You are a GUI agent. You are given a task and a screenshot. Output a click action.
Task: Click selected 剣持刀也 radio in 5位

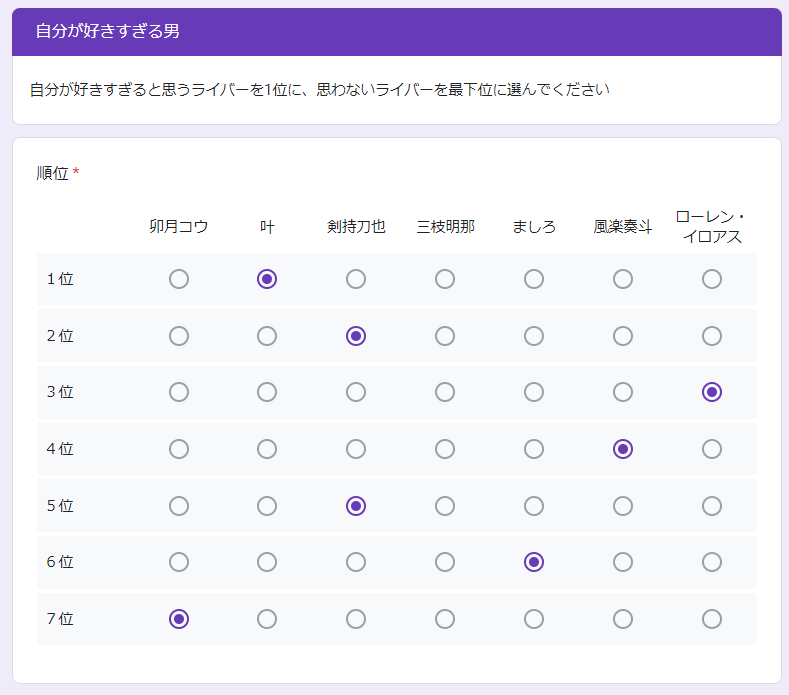356,506
